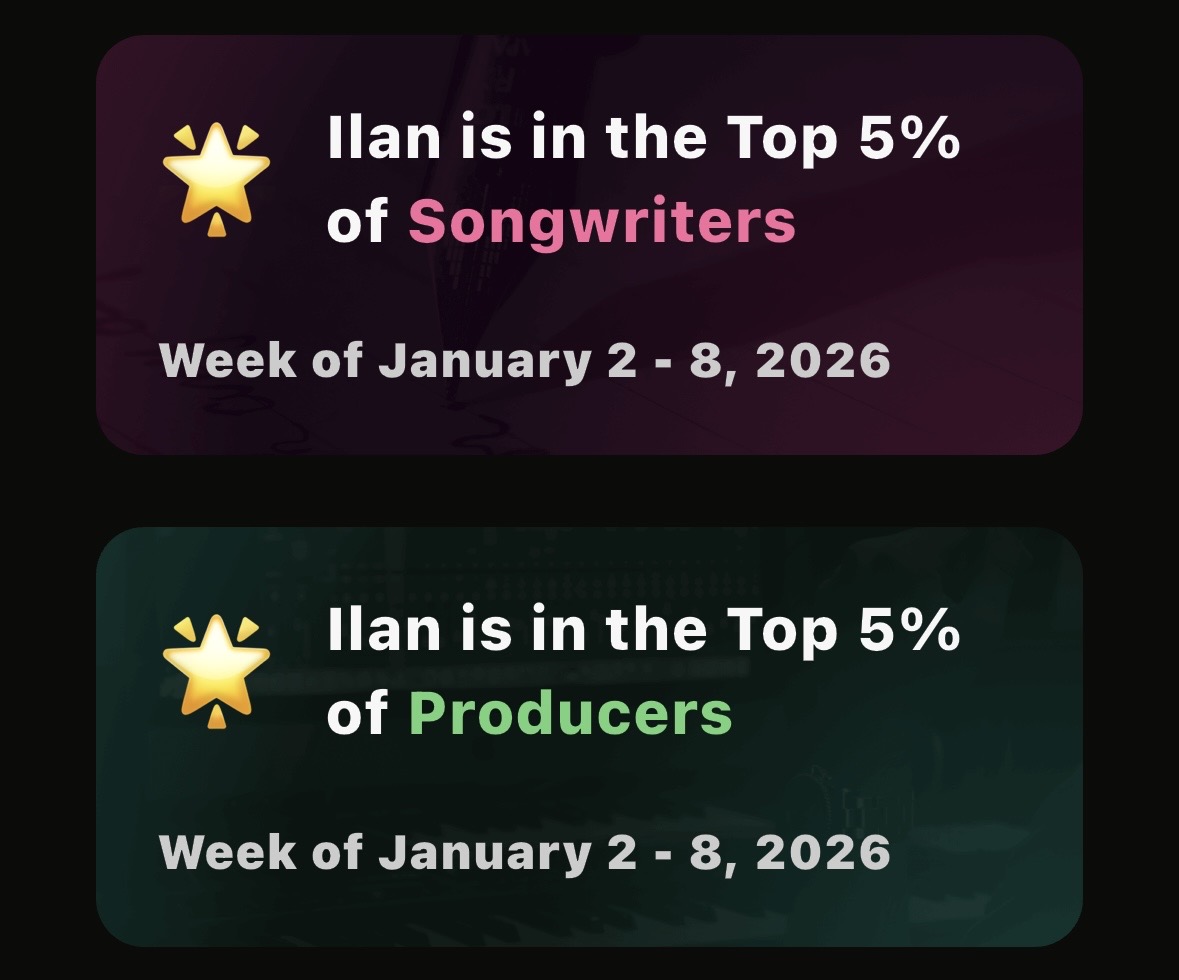The image size is (1179, 980).
Task: Click the star icon on the Songwriters card
Action: (x=216, y=178)
